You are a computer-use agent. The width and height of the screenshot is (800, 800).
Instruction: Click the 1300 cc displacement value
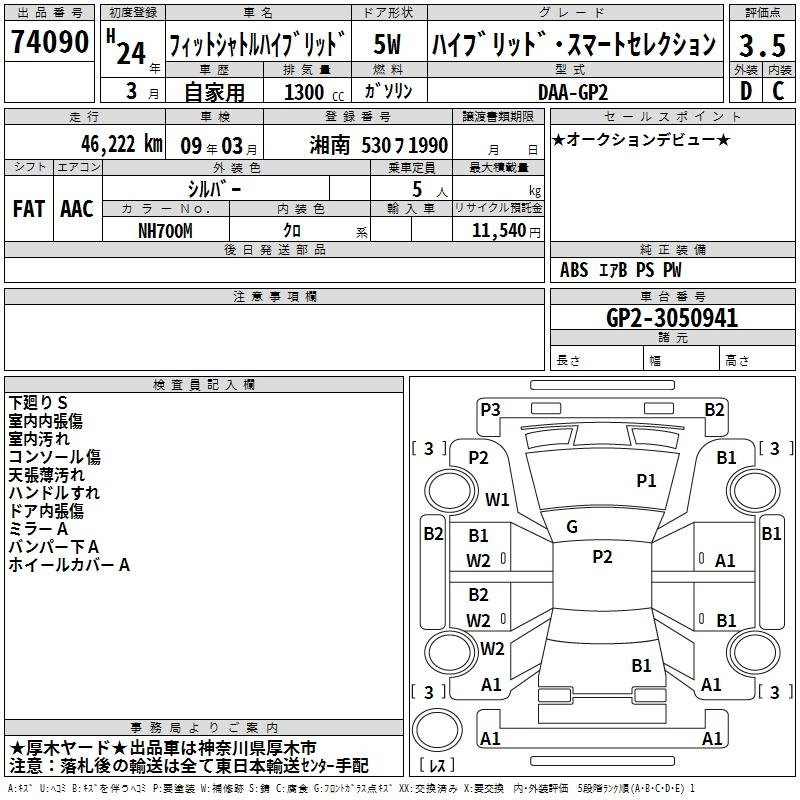coord(314,92)
